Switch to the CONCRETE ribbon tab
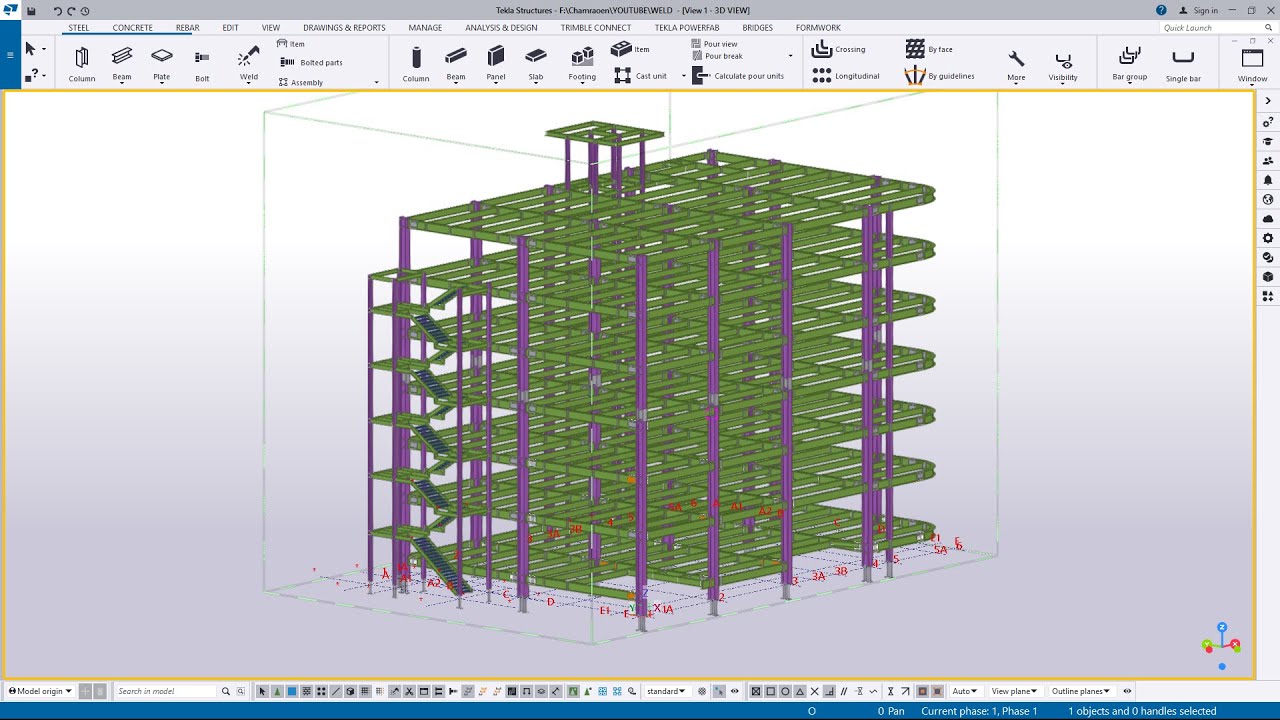The image size is (1280, 720). tap(133, 28)
